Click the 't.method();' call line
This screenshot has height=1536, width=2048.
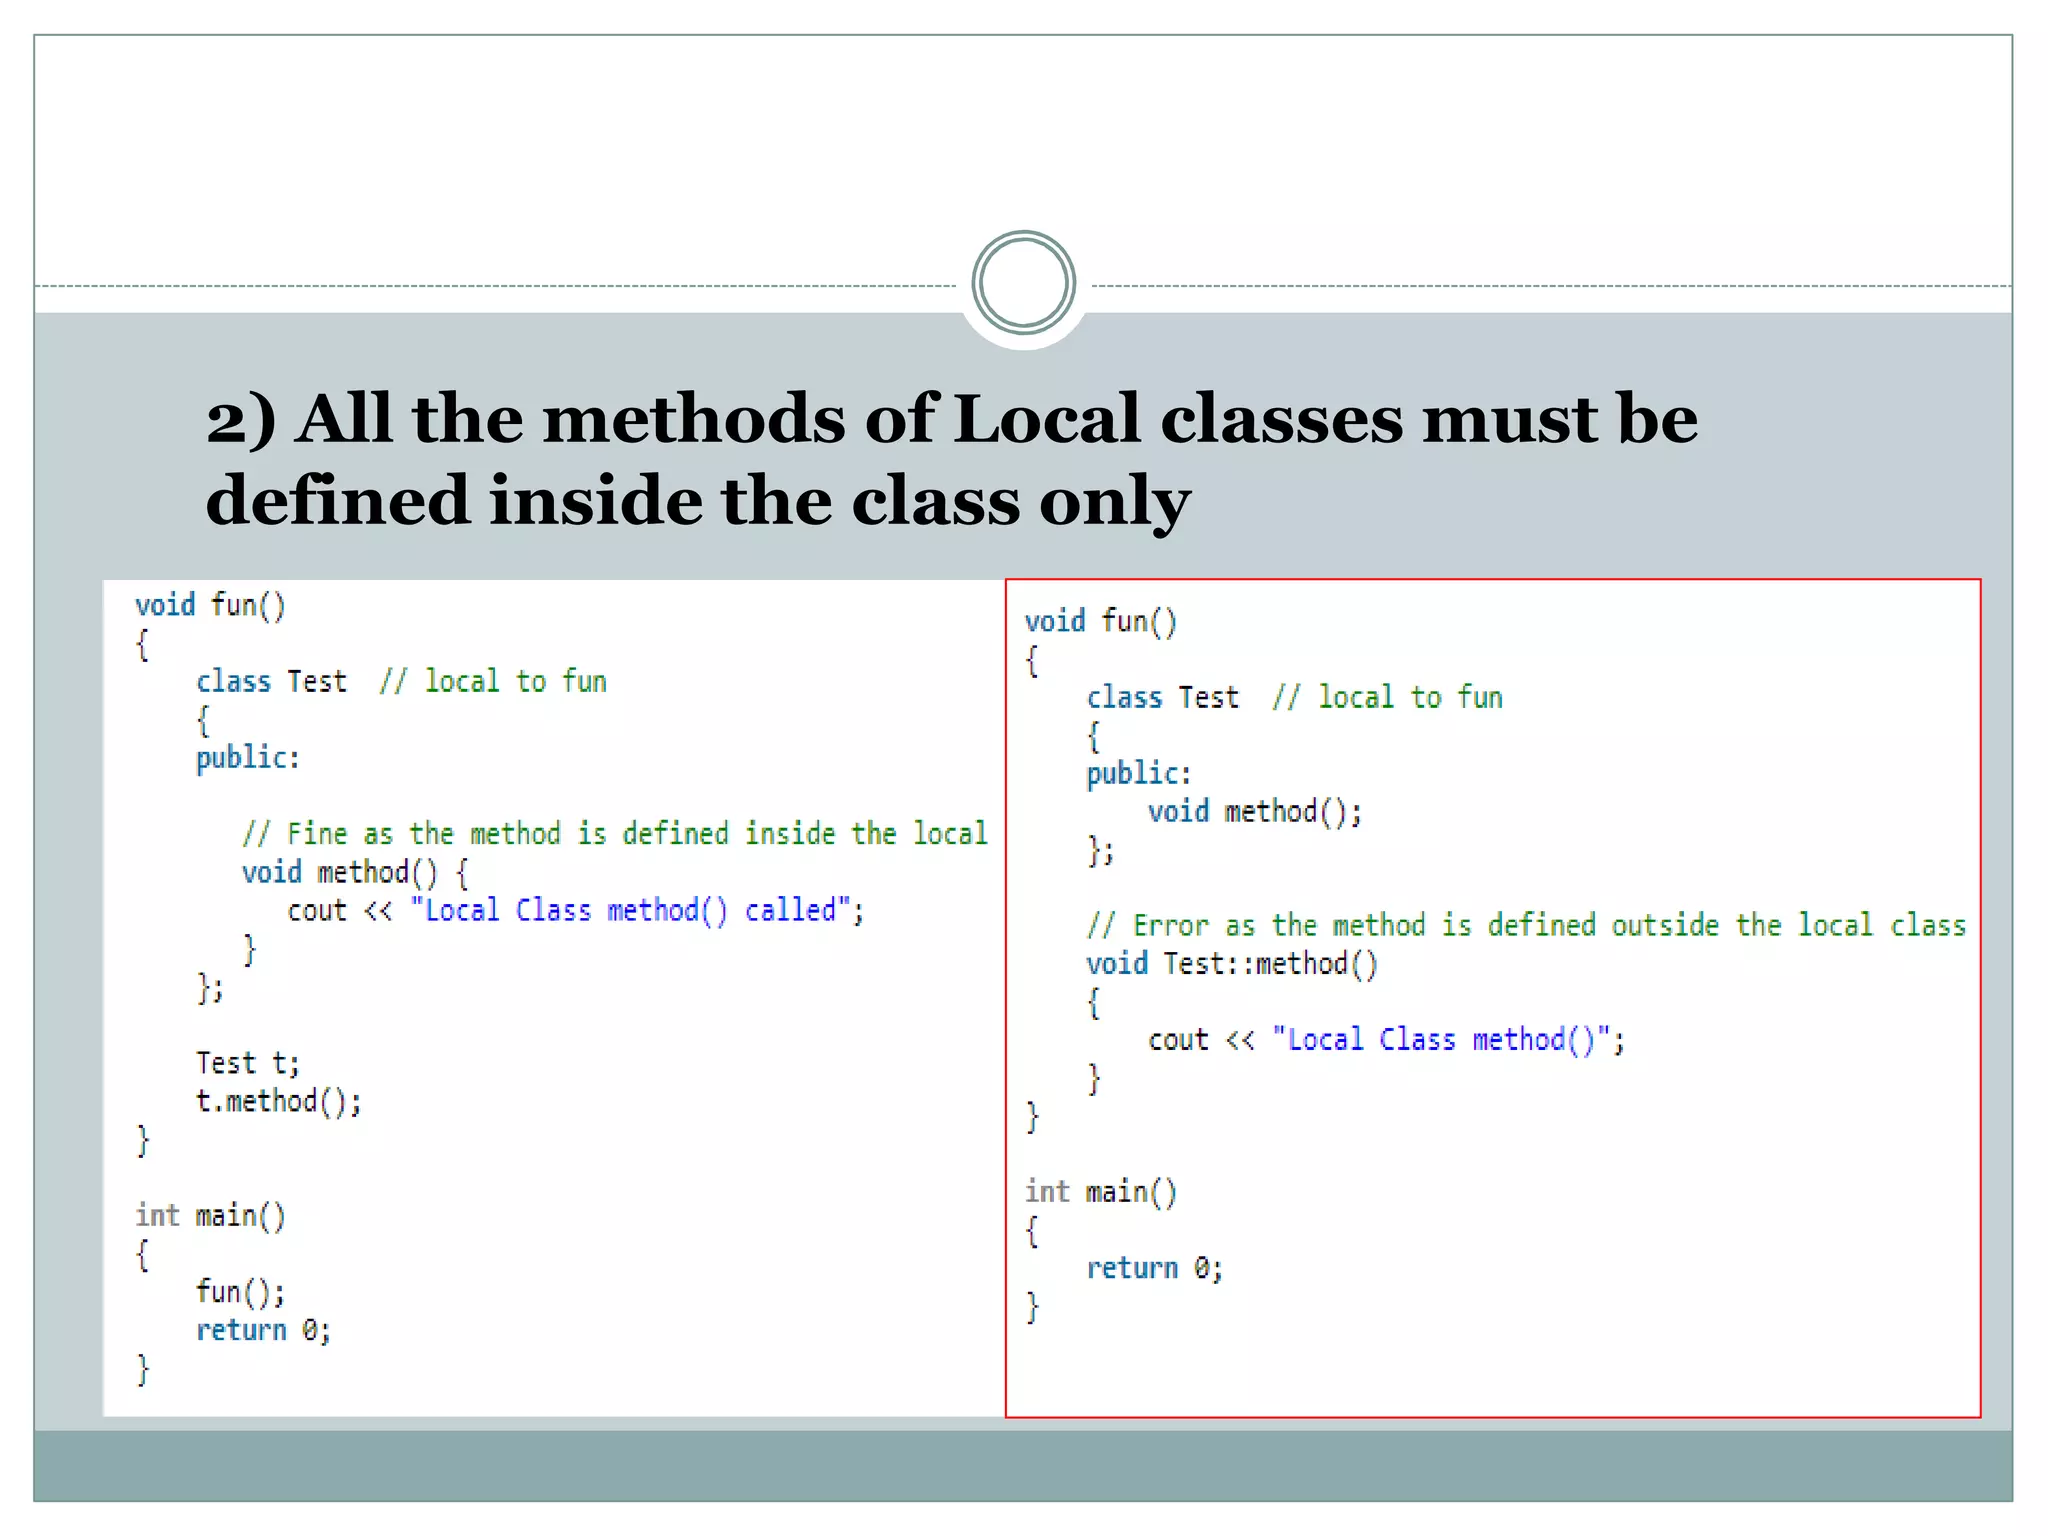click(x=279, y=1101)
